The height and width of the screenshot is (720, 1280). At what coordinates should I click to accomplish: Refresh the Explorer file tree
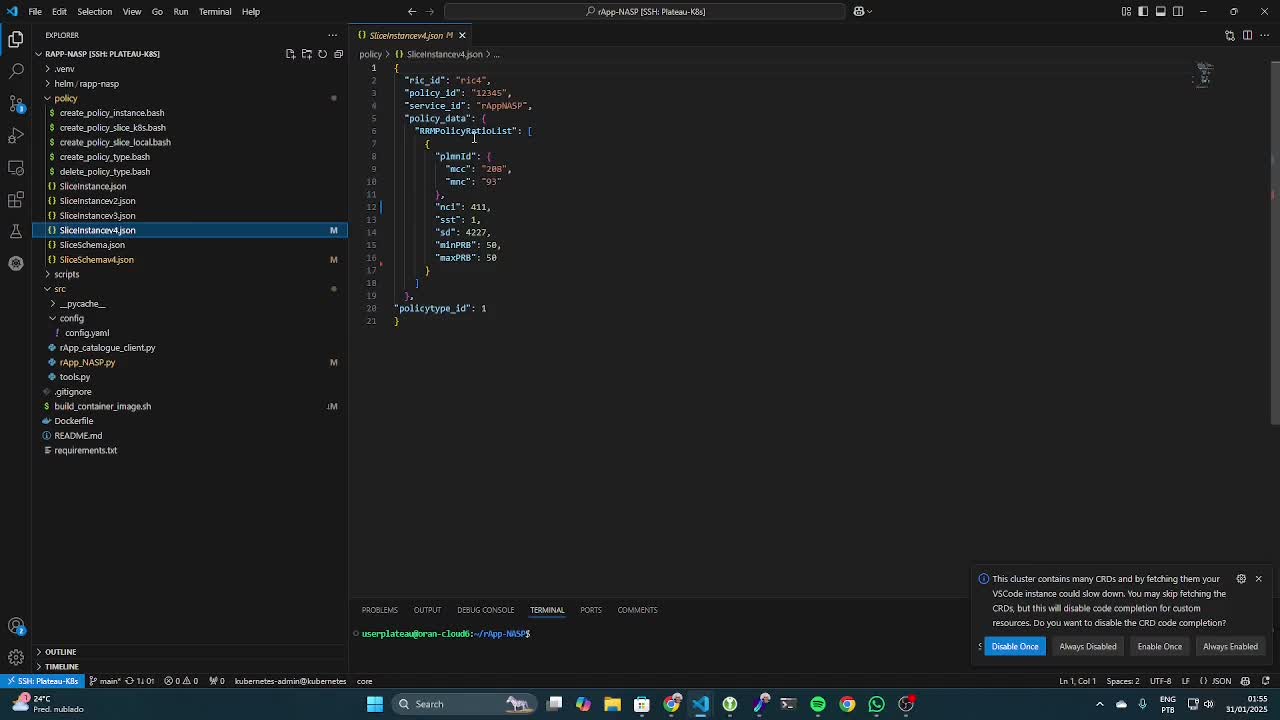tap(322, 54)
